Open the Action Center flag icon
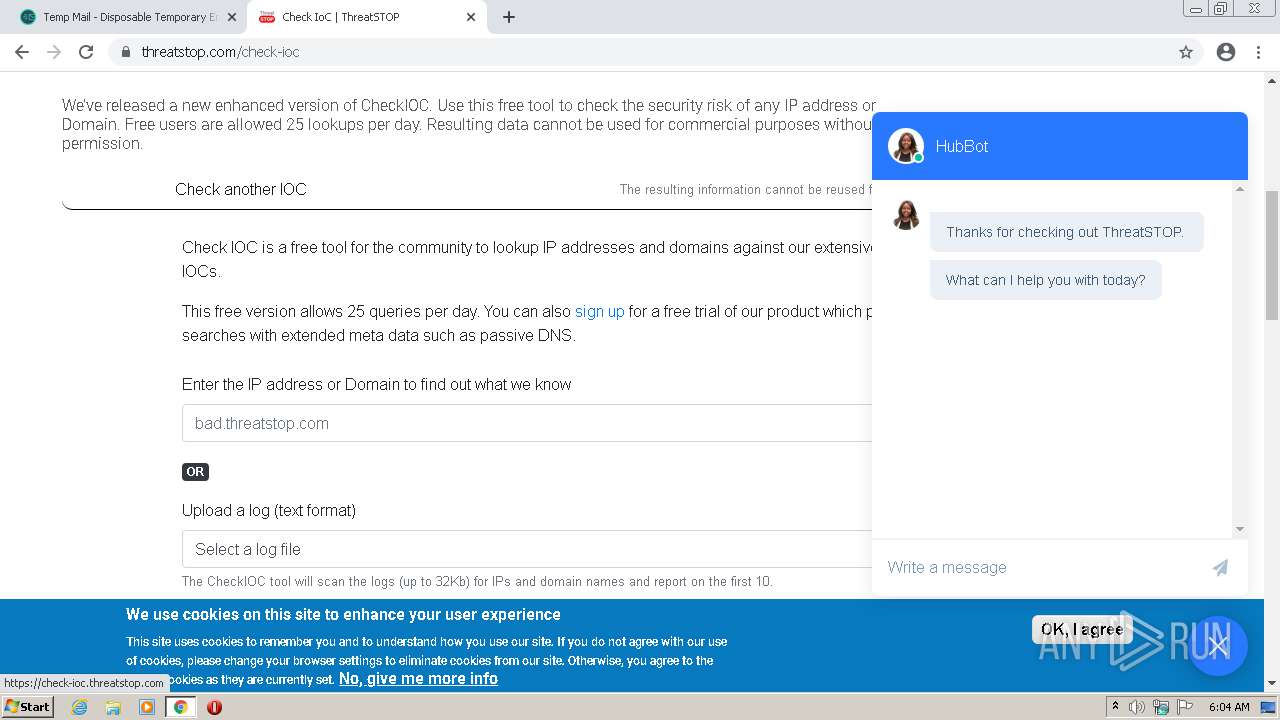 [x=1184, y=707]
